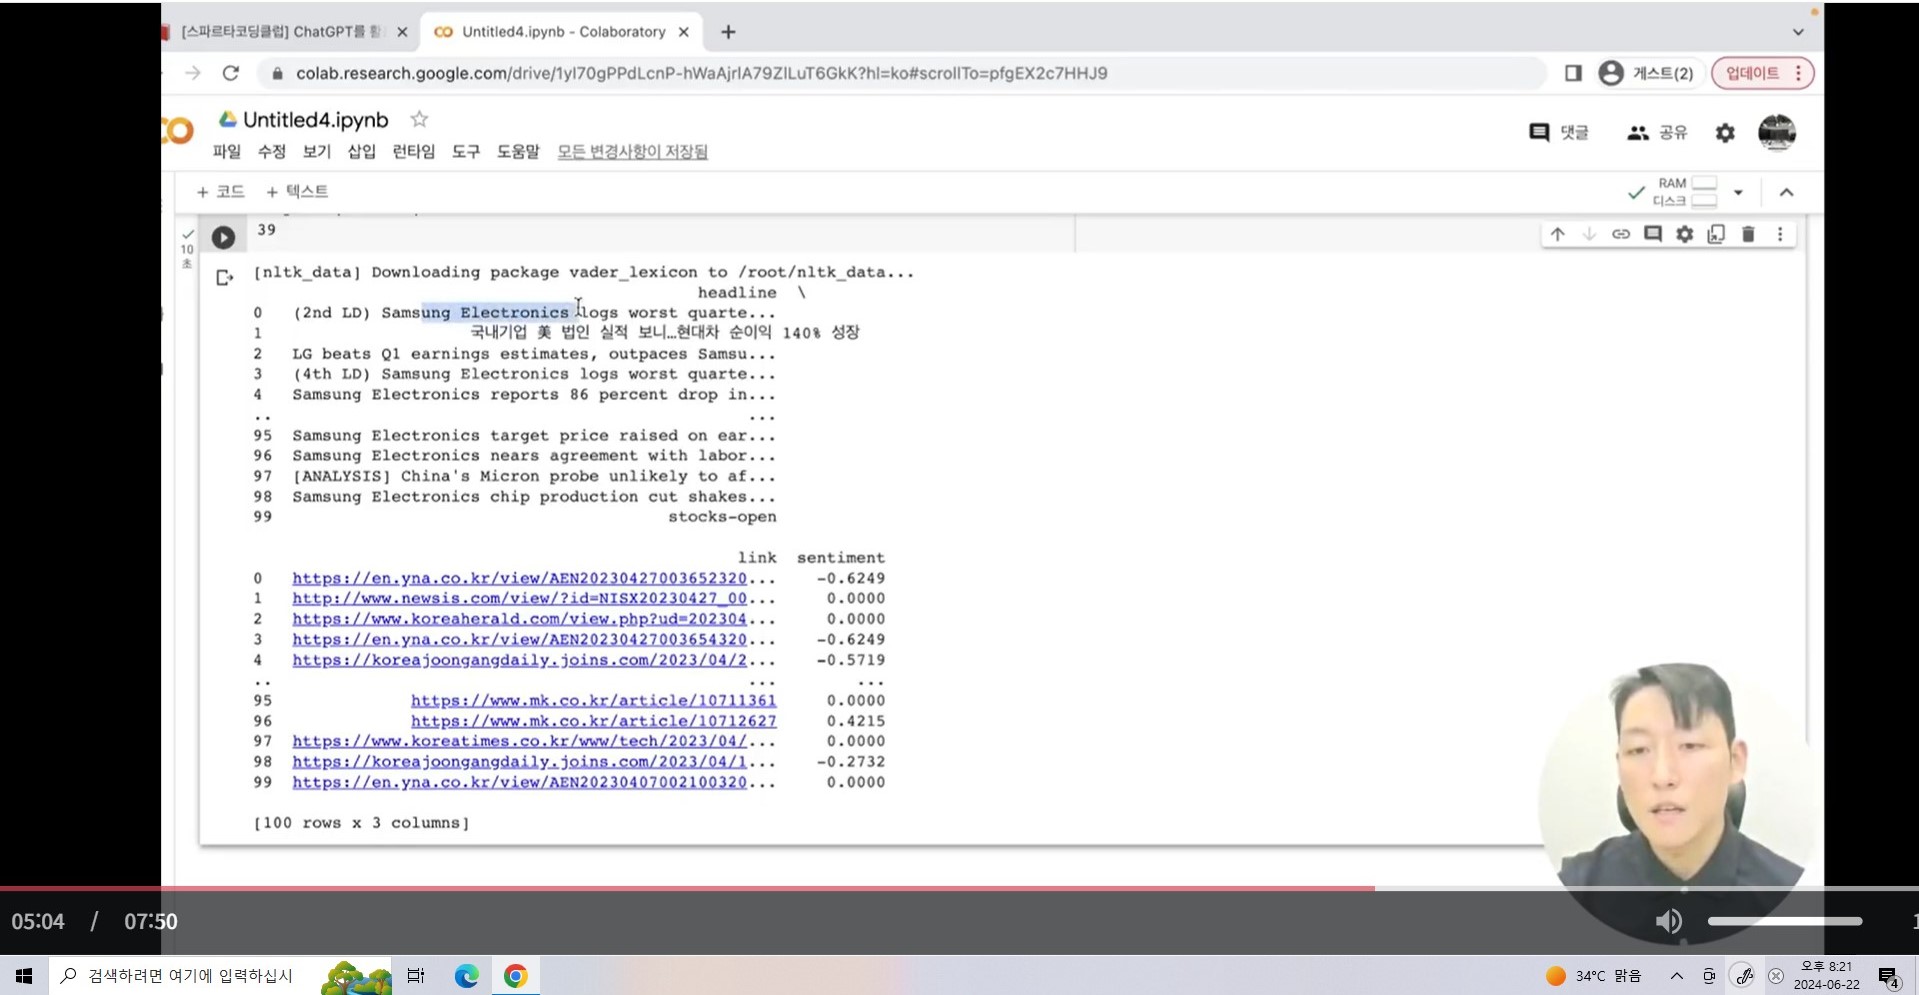Click sentiment value 0.4215
This screenshot has width=1919, height=995.
855,721
